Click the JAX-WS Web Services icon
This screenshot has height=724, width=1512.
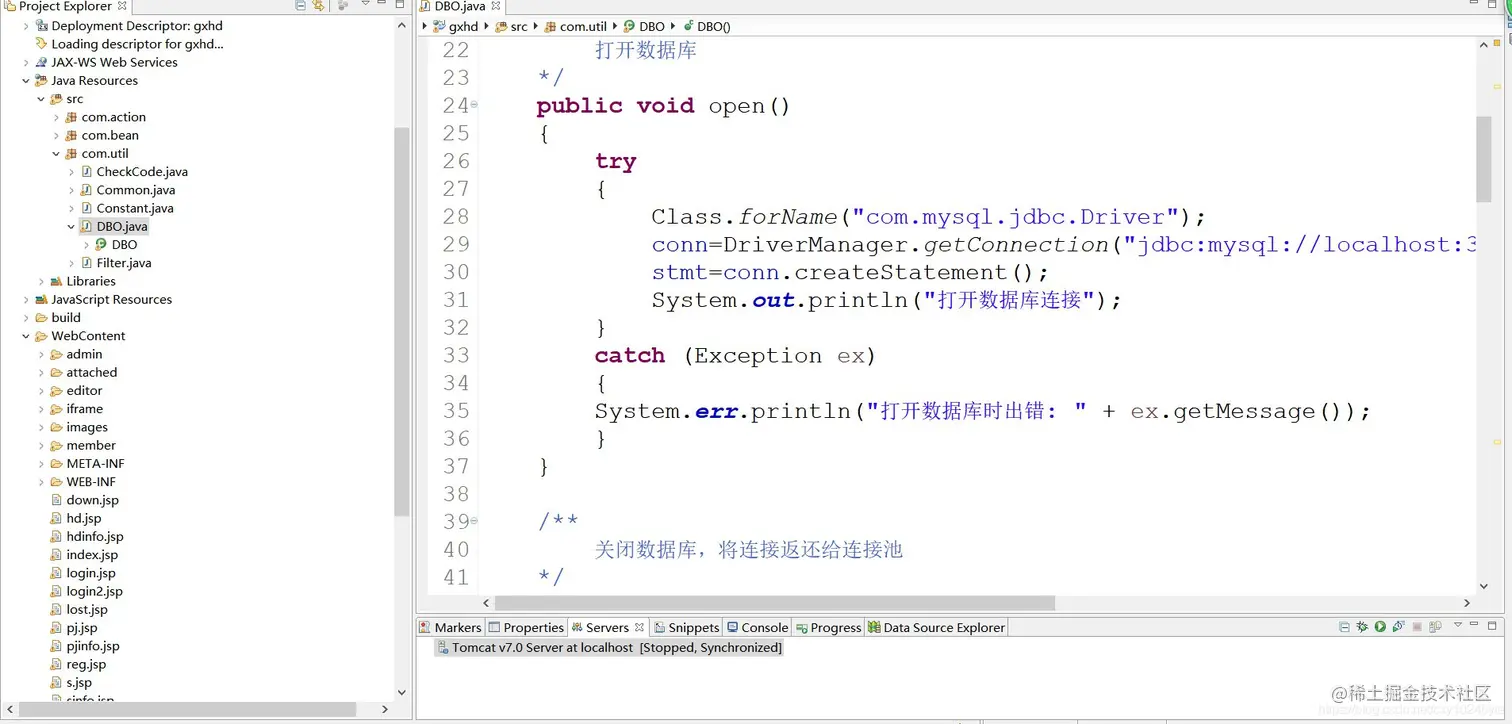click(41, 62)
